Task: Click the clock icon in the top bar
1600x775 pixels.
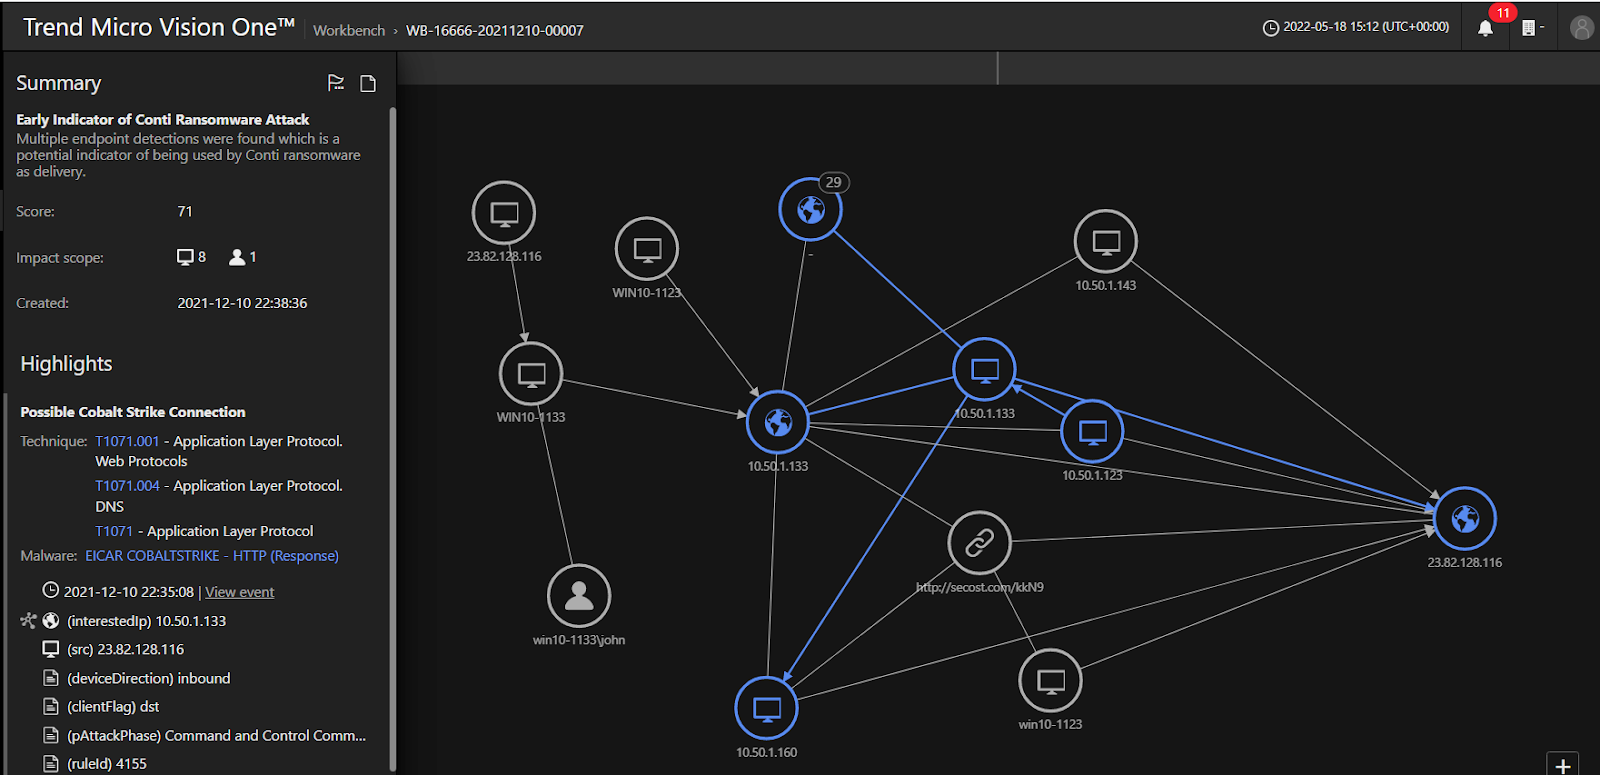Action: click(1271, 28)
